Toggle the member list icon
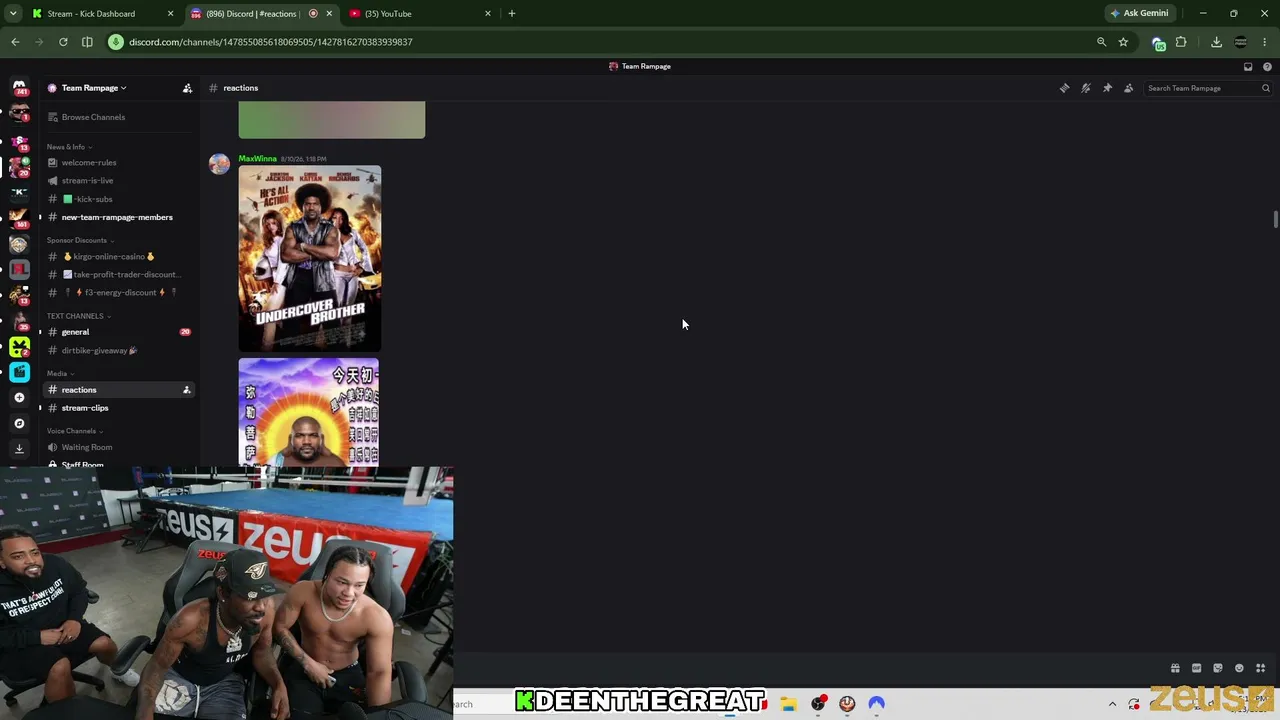The width and height of the screenshot is (1280, 720). coord(1129,88)
